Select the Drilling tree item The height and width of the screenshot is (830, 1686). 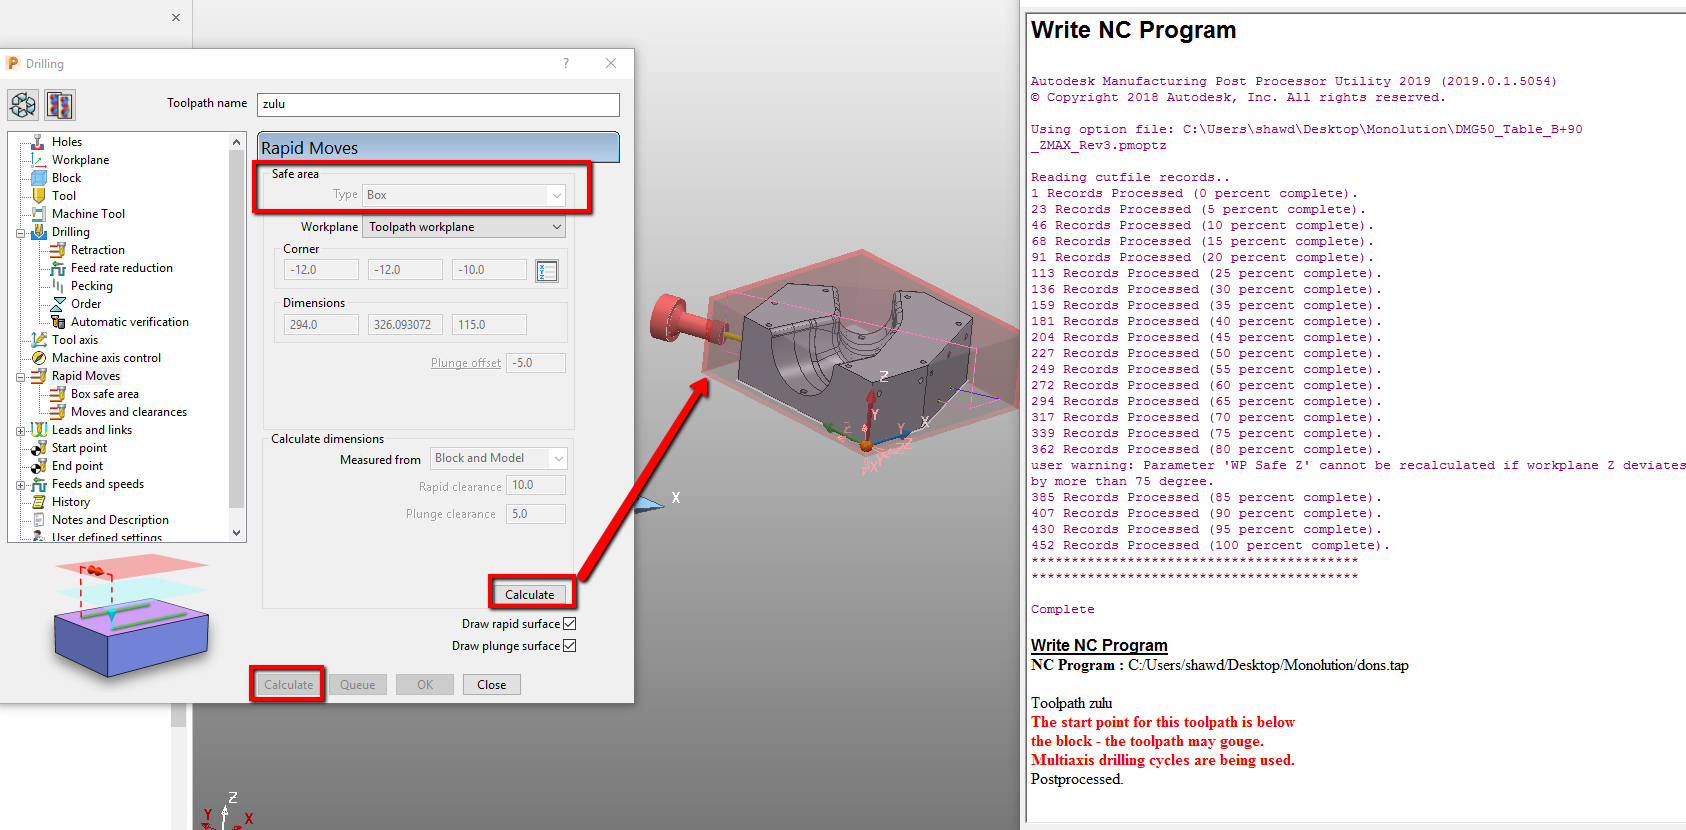pos(71,232)
